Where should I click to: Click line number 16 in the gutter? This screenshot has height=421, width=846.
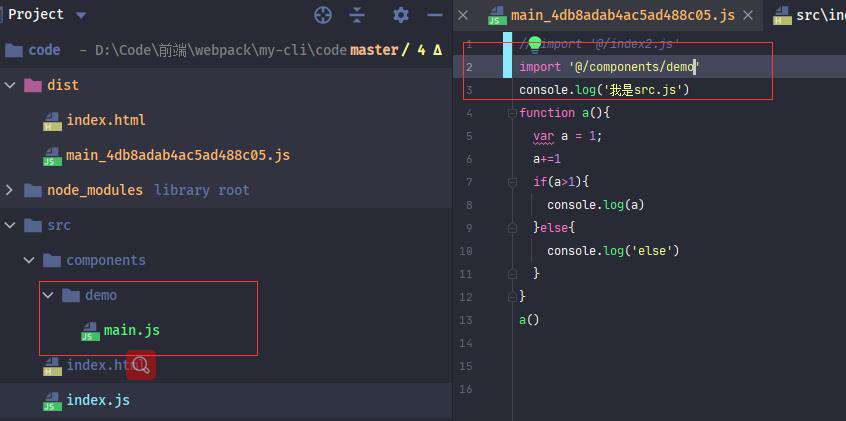pos(466,389)
